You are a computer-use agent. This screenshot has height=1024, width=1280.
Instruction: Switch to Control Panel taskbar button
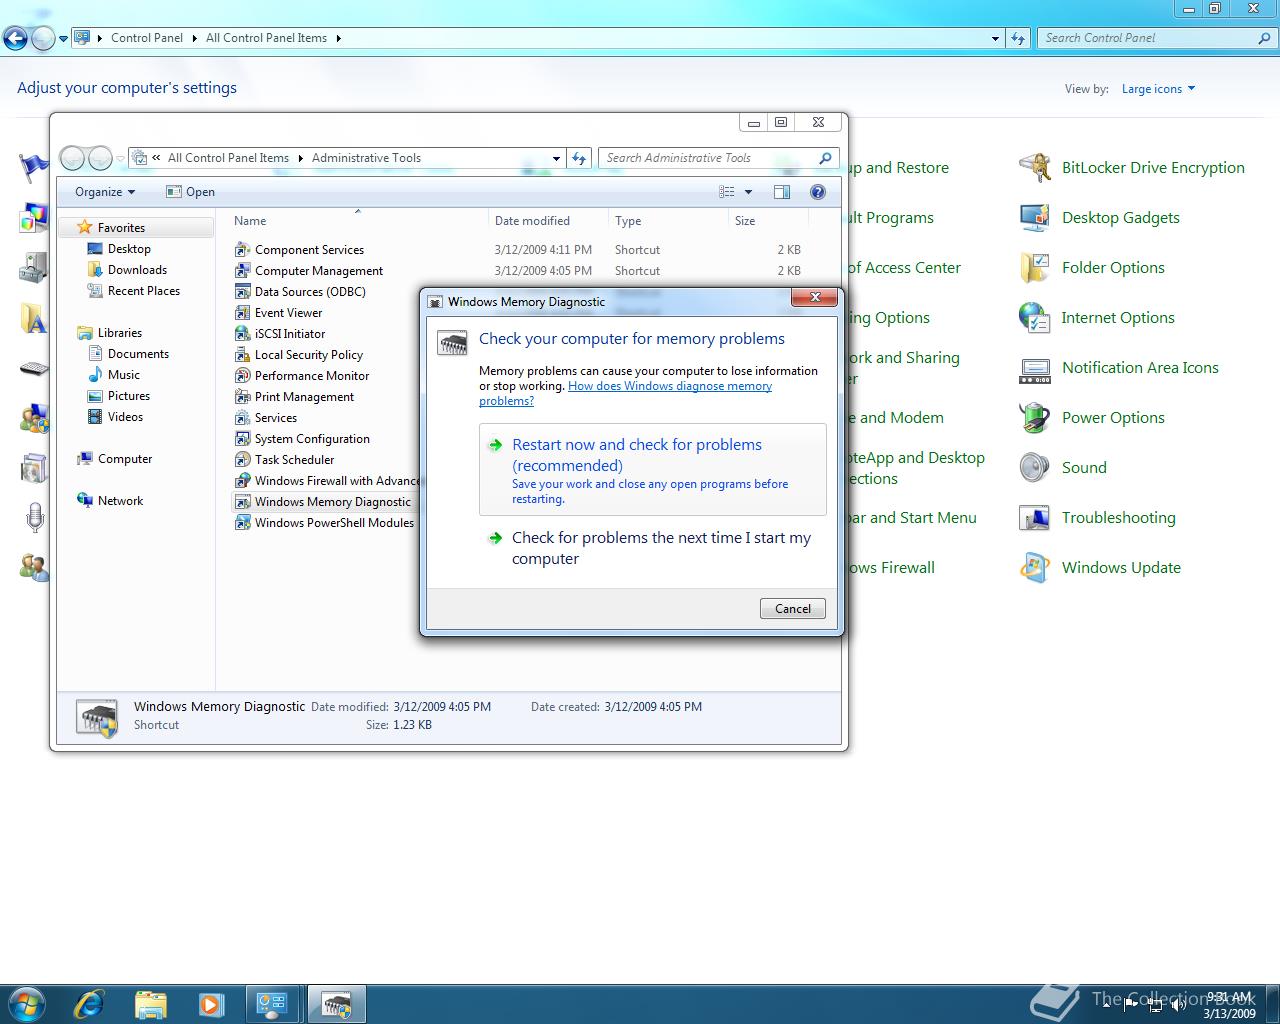tap(272, 1003)
